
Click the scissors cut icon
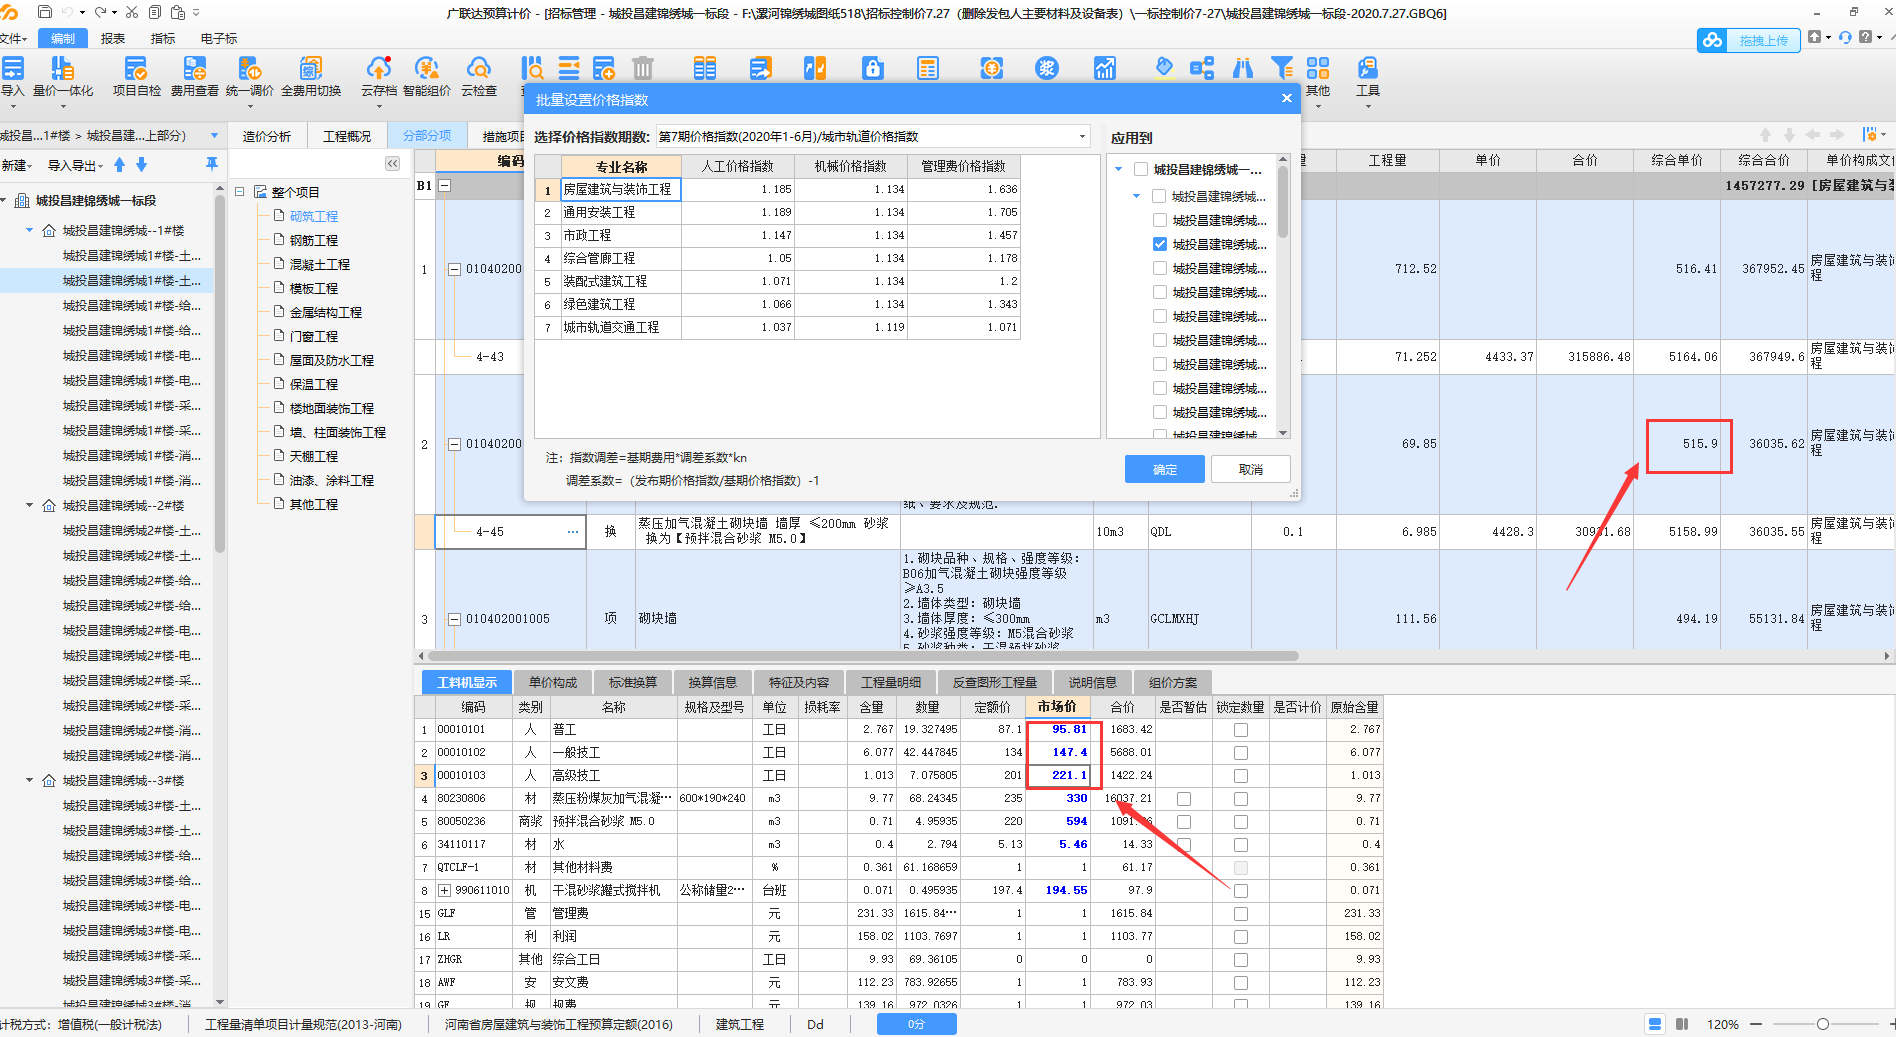pyautogui.click(x=131, y=12)
